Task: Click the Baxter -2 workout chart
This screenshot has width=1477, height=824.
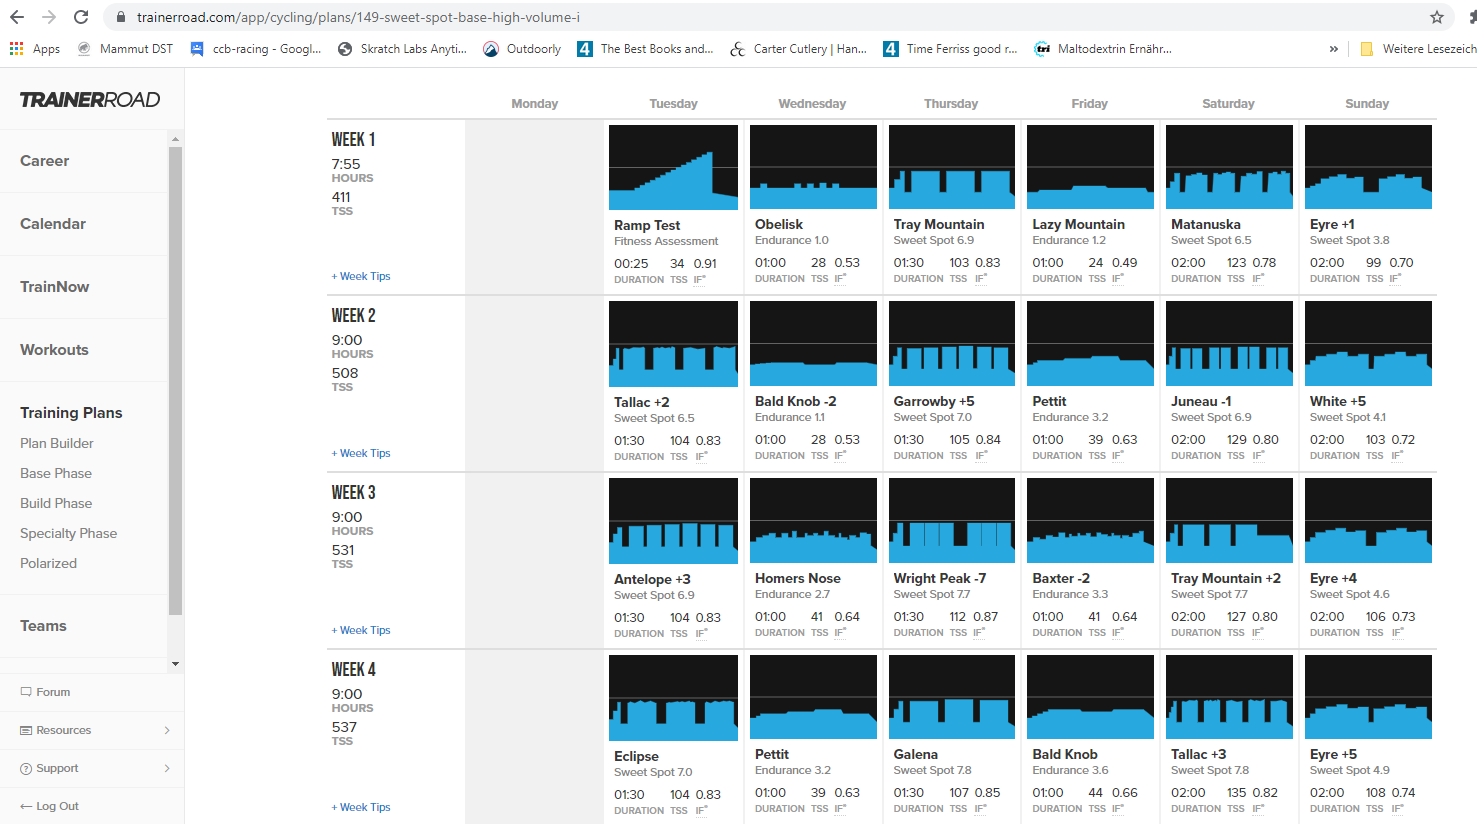Action: 1090,520
